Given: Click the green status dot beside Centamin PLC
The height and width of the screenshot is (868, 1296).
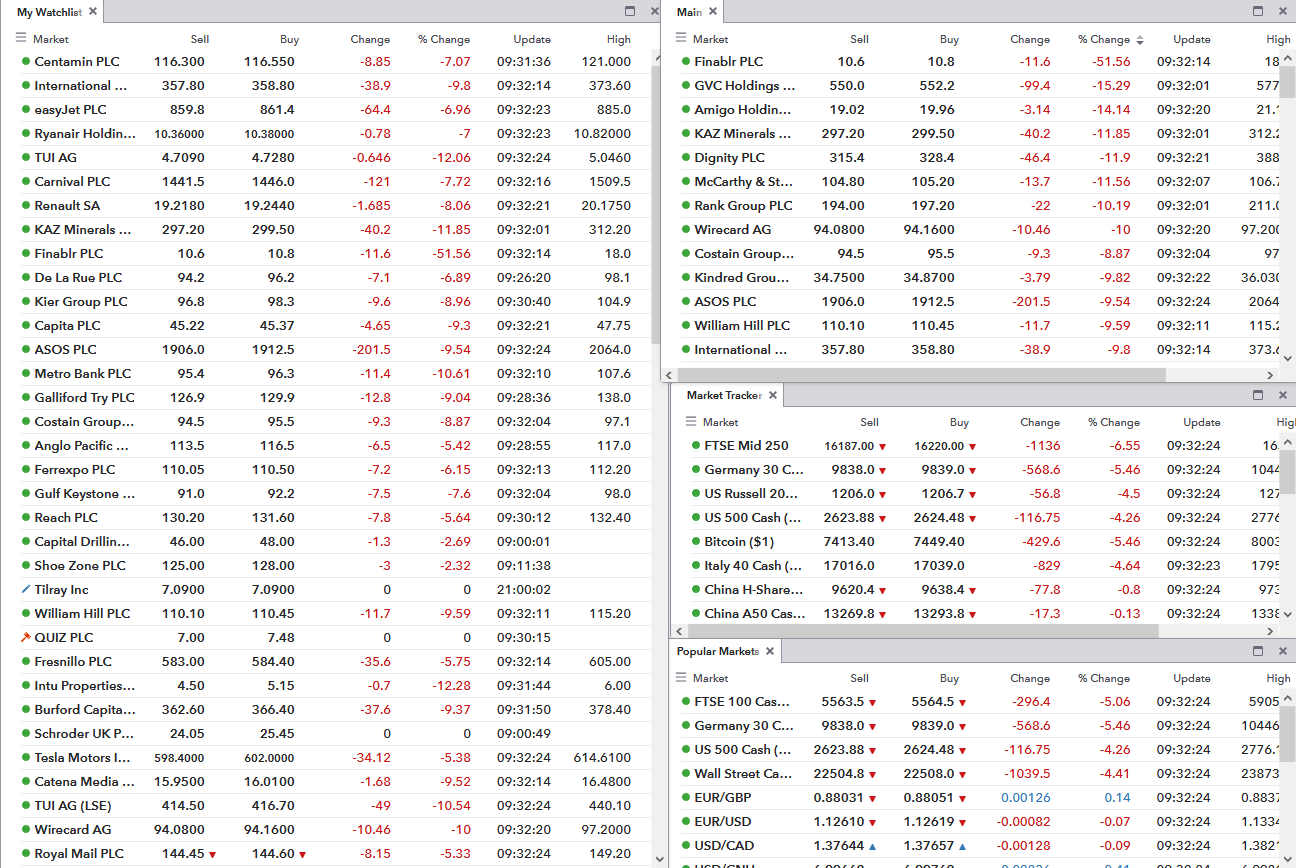Looking at the screenshot, I should point(26,61).
